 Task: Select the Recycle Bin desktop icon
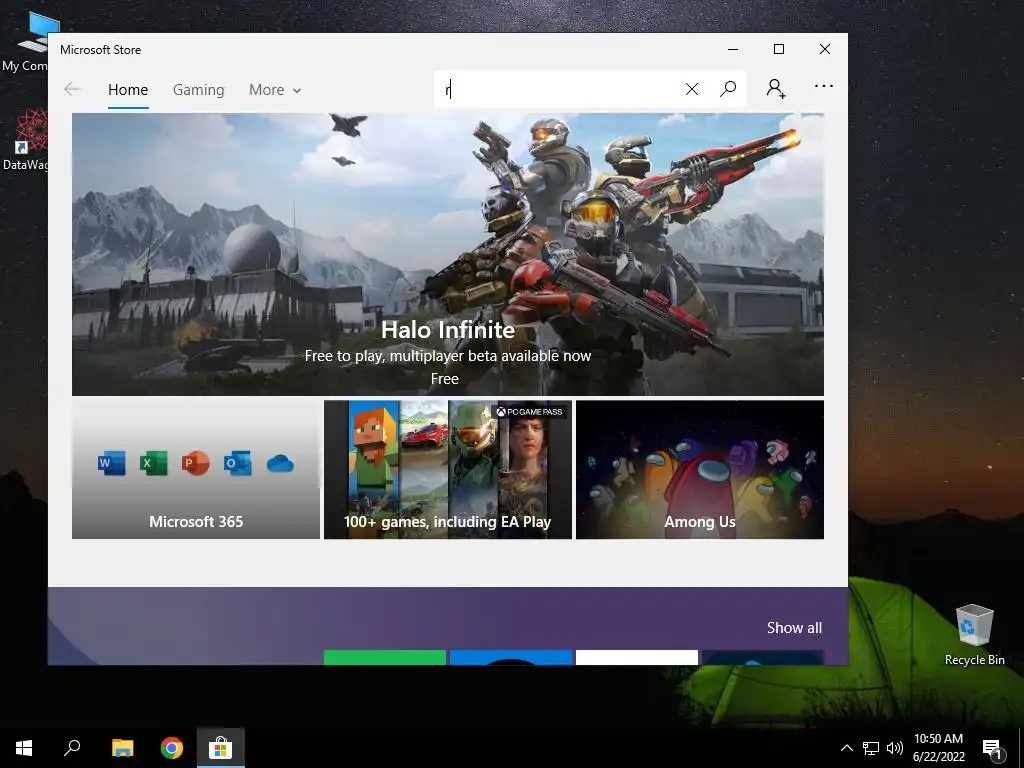(974, 634)
